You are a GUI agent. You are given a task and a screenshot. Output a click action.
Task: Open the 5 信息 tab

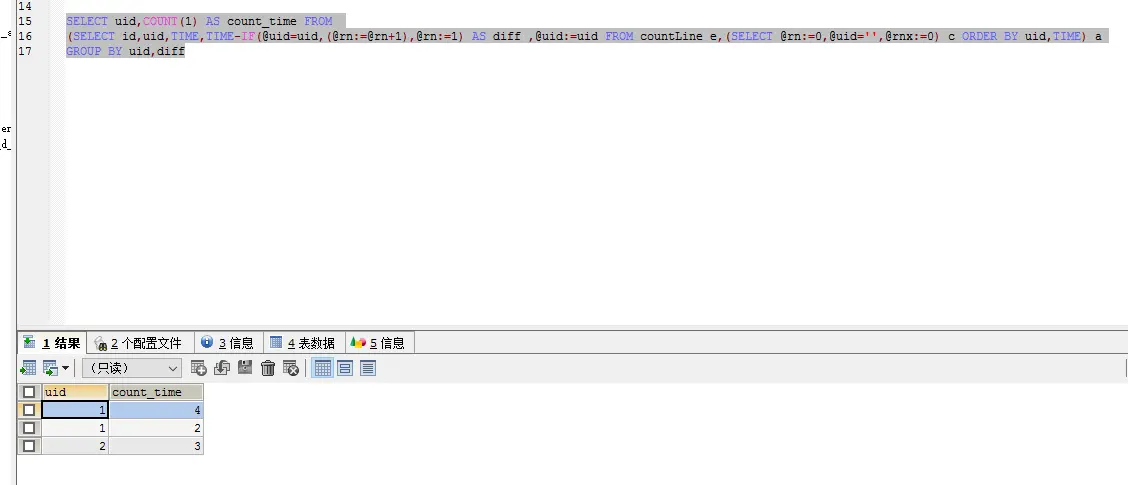pos(379,343)
